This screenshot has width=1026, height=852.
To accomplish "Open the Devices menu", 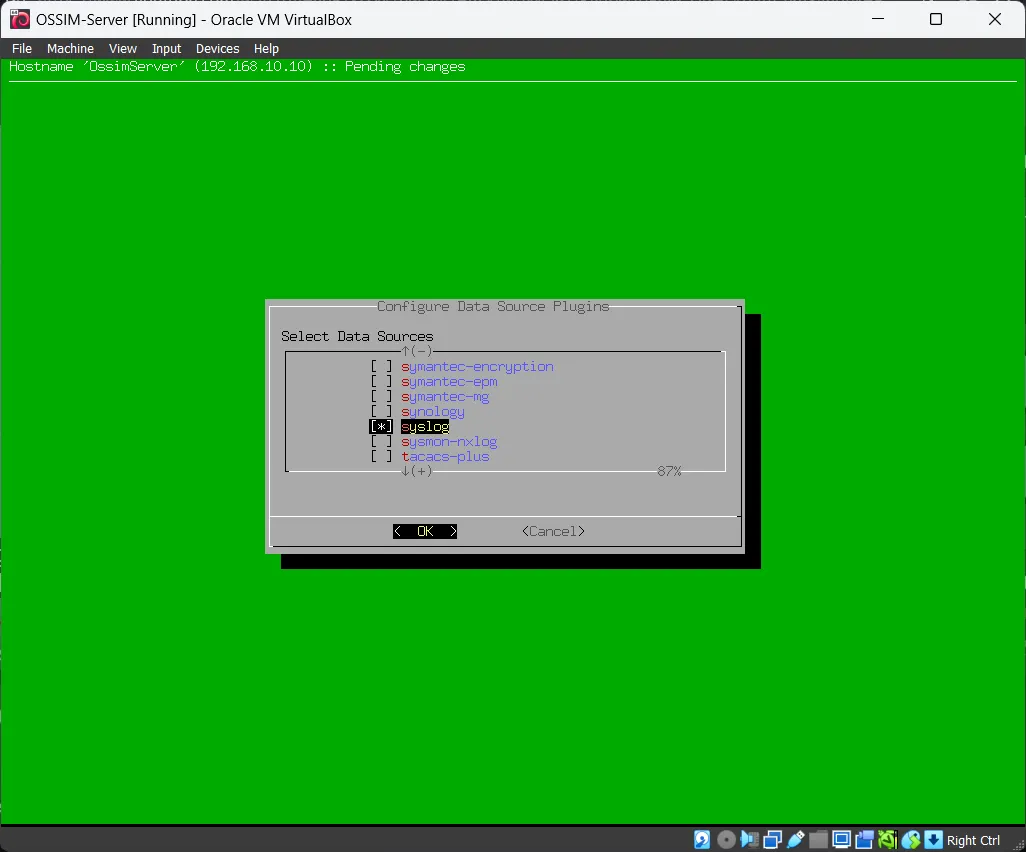I will coord(217,48).
